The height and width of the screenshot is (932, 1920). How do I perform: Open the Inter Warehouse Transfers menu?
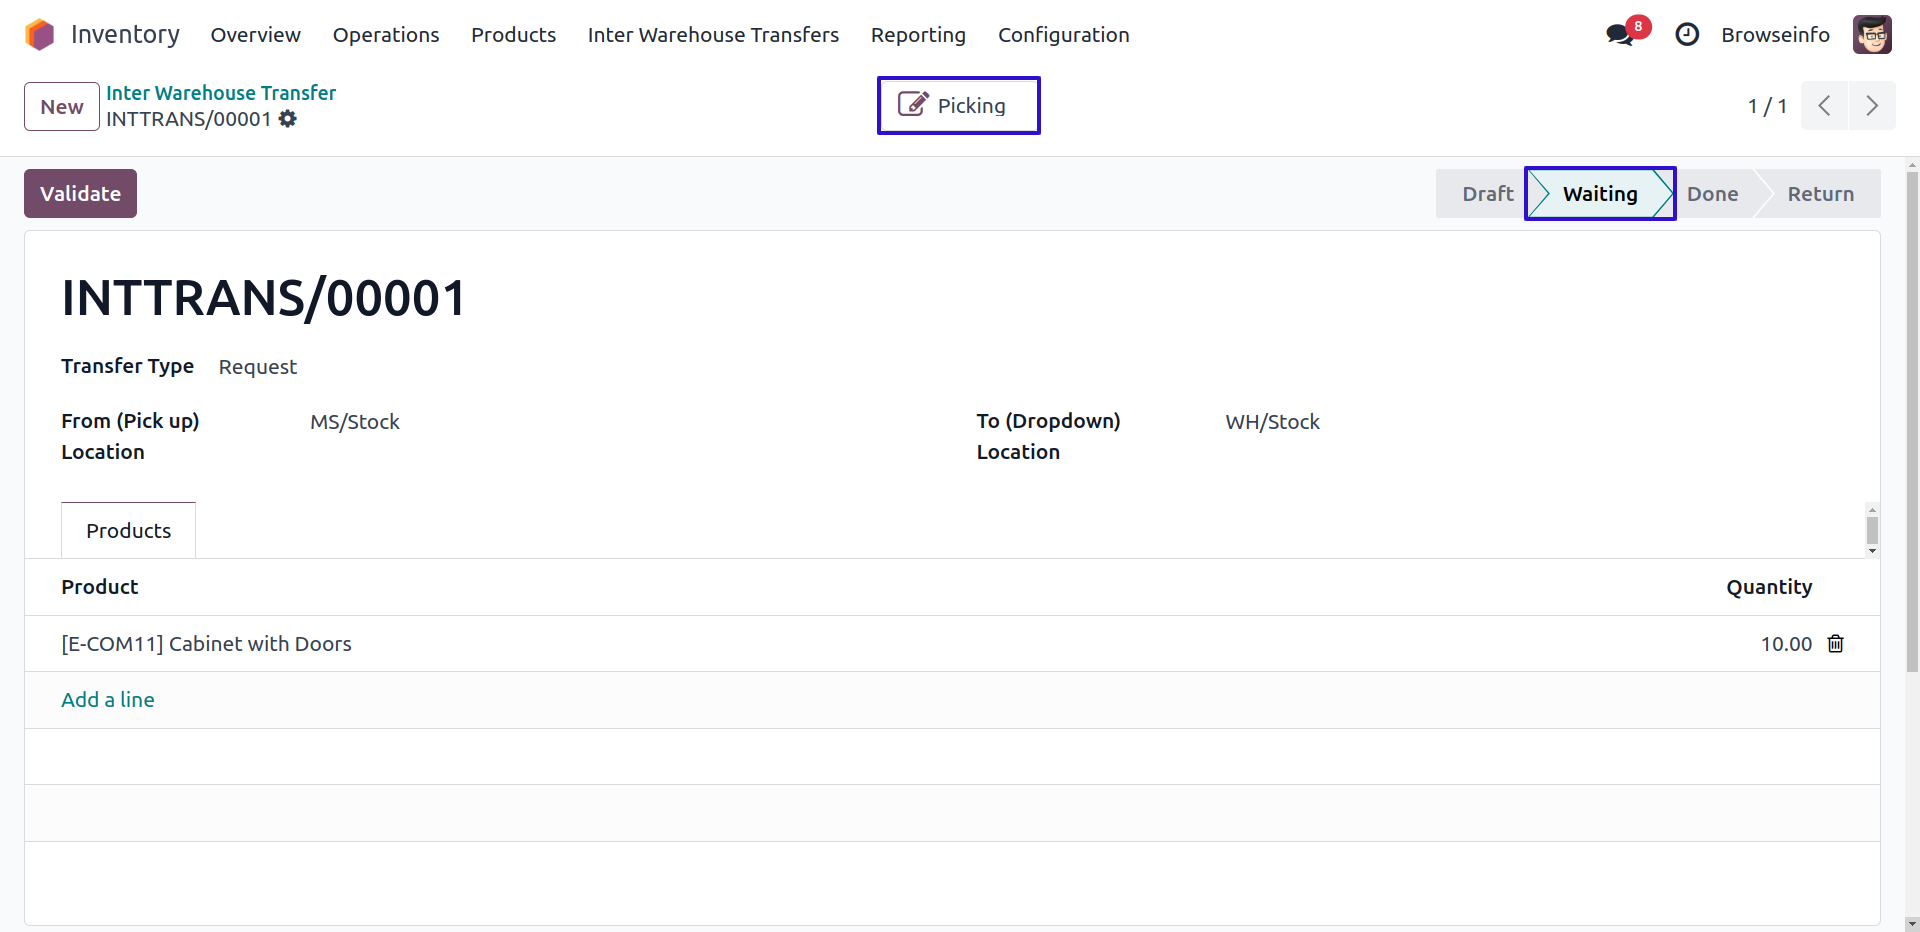[713, 35]
